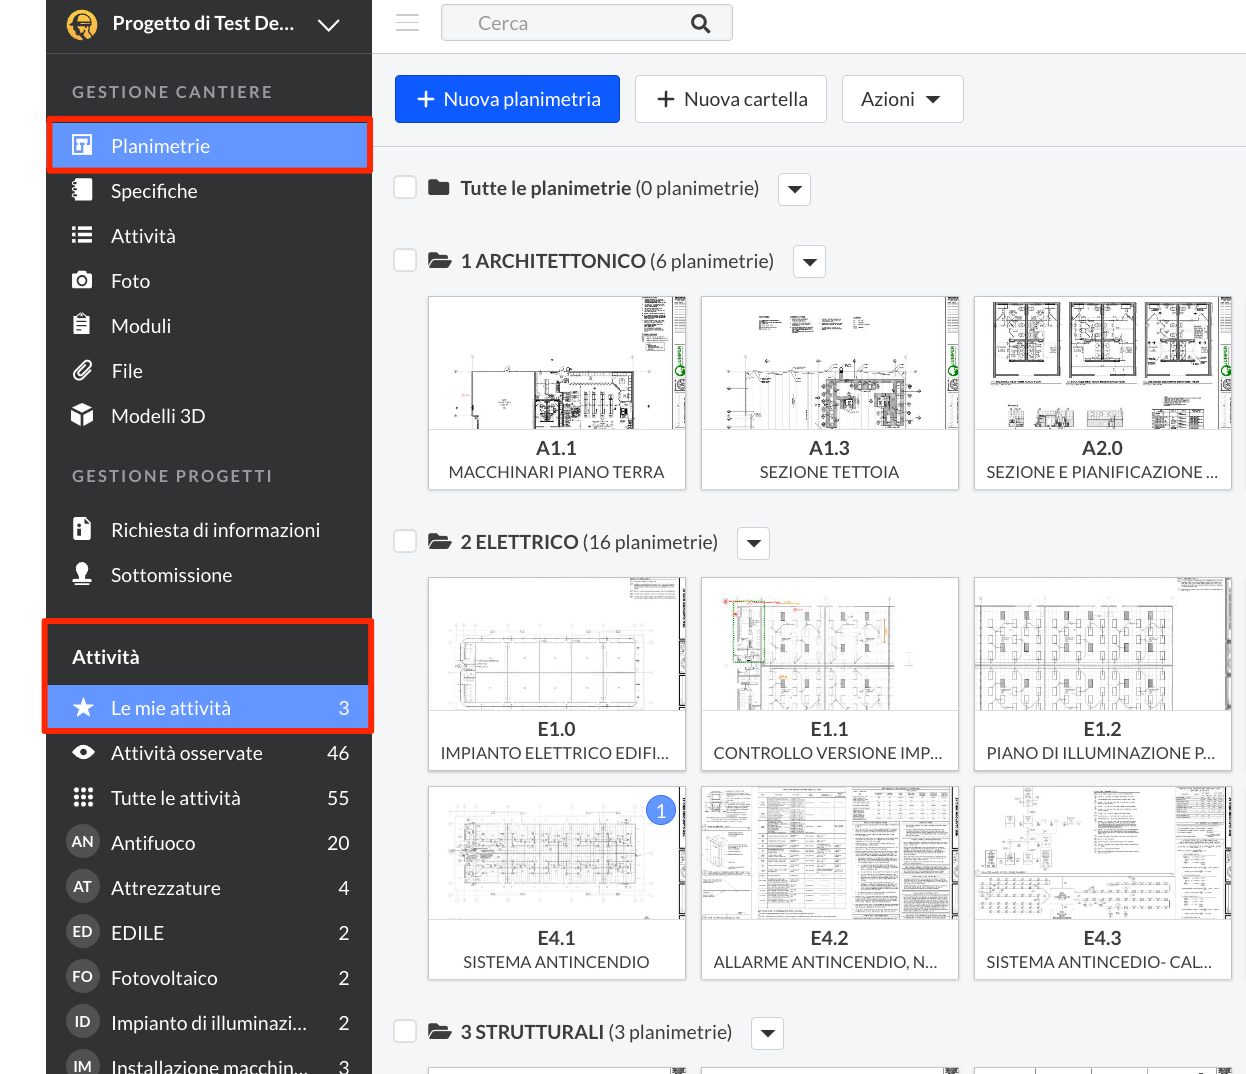
Task: Click the Attività osservate eye icon
Action: (x=83, y=752)
